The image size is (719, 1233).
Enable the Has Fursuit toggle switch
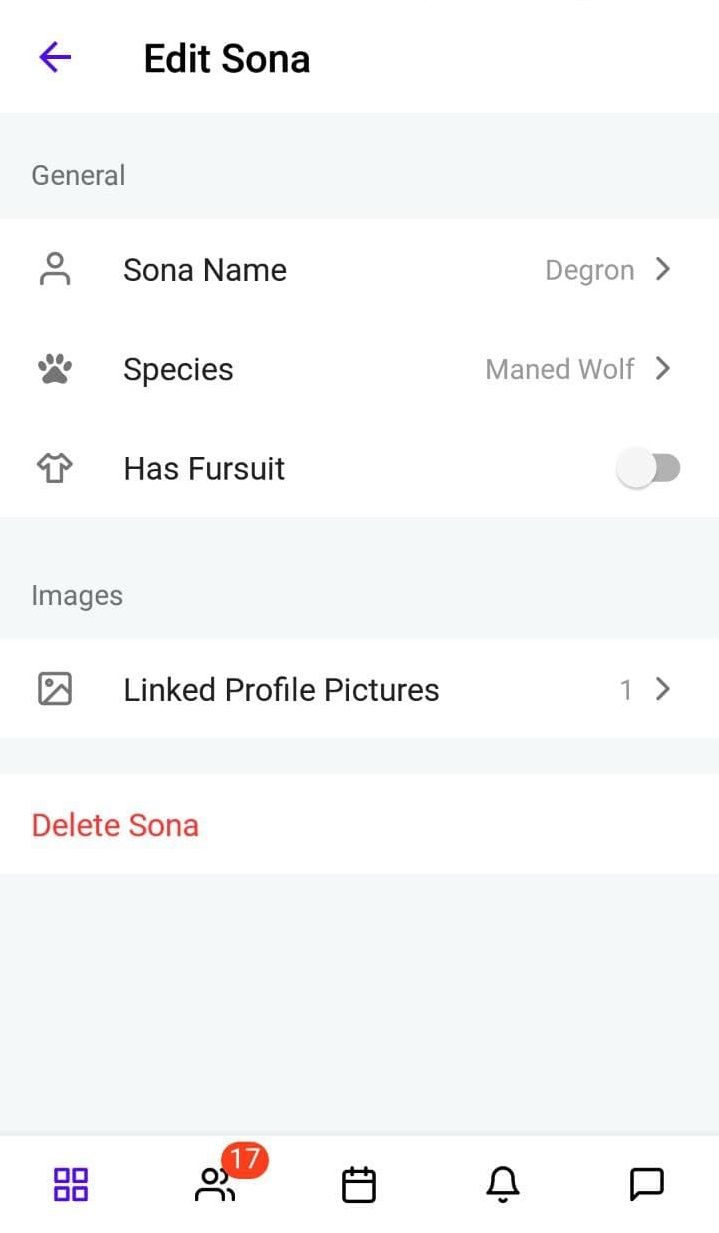(x=649, y=468)
